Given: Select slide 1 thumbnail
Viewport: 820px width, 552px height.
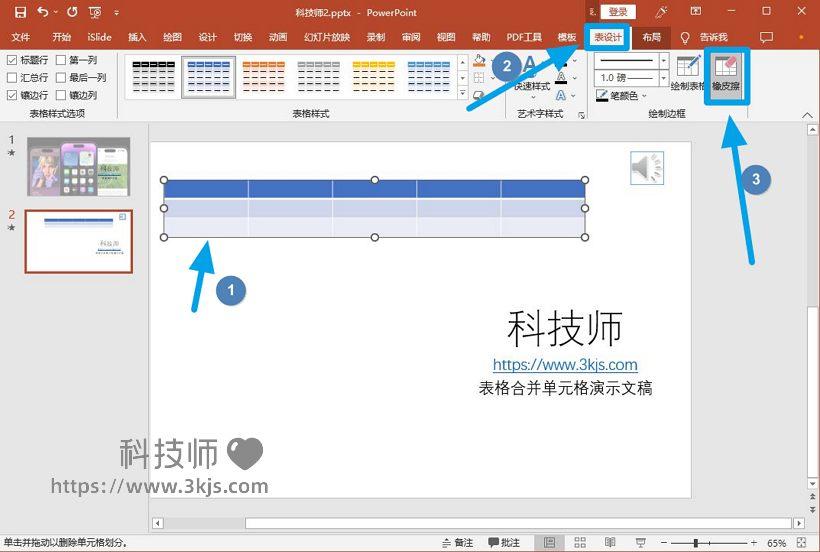Looking at the screenshot, I should [x=78, y=167].
